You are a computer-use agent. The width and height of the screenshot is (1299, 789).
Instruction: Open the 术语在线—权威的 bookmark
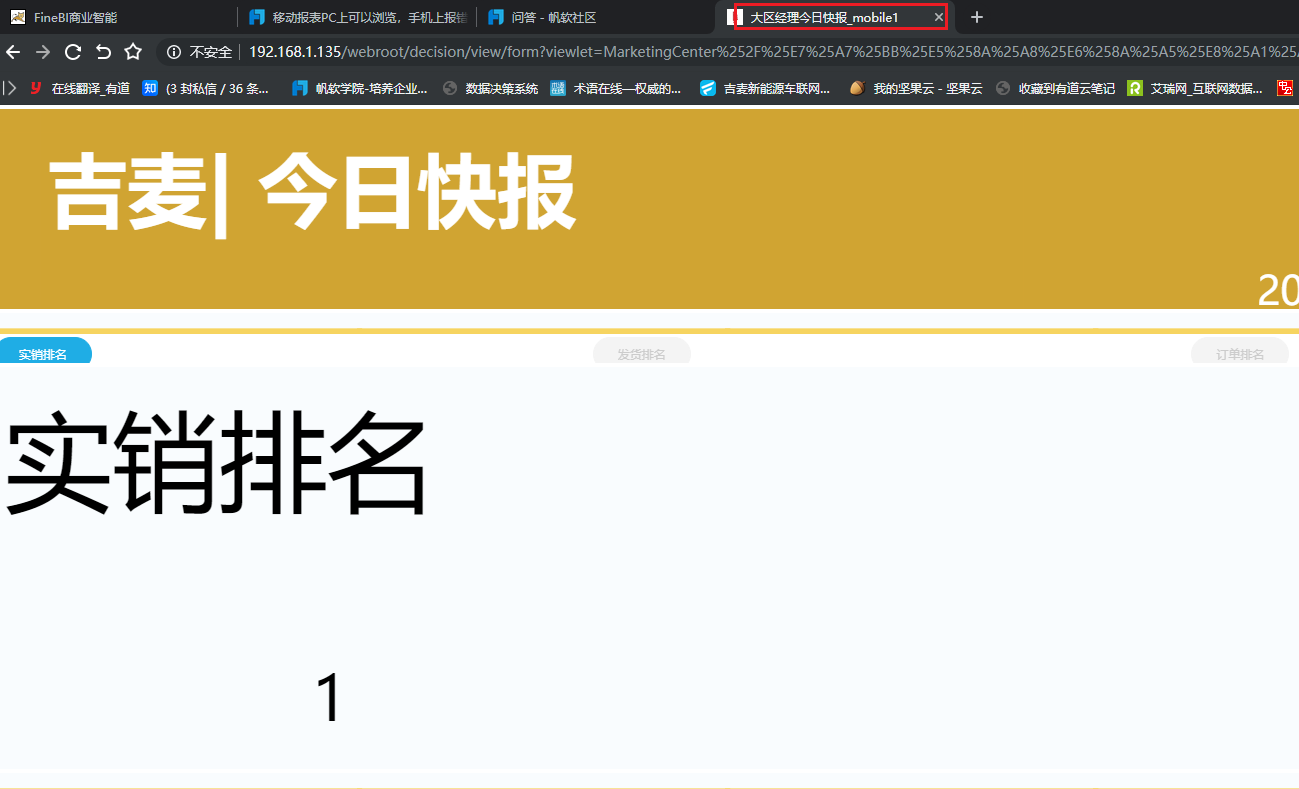tap(616, 88)
